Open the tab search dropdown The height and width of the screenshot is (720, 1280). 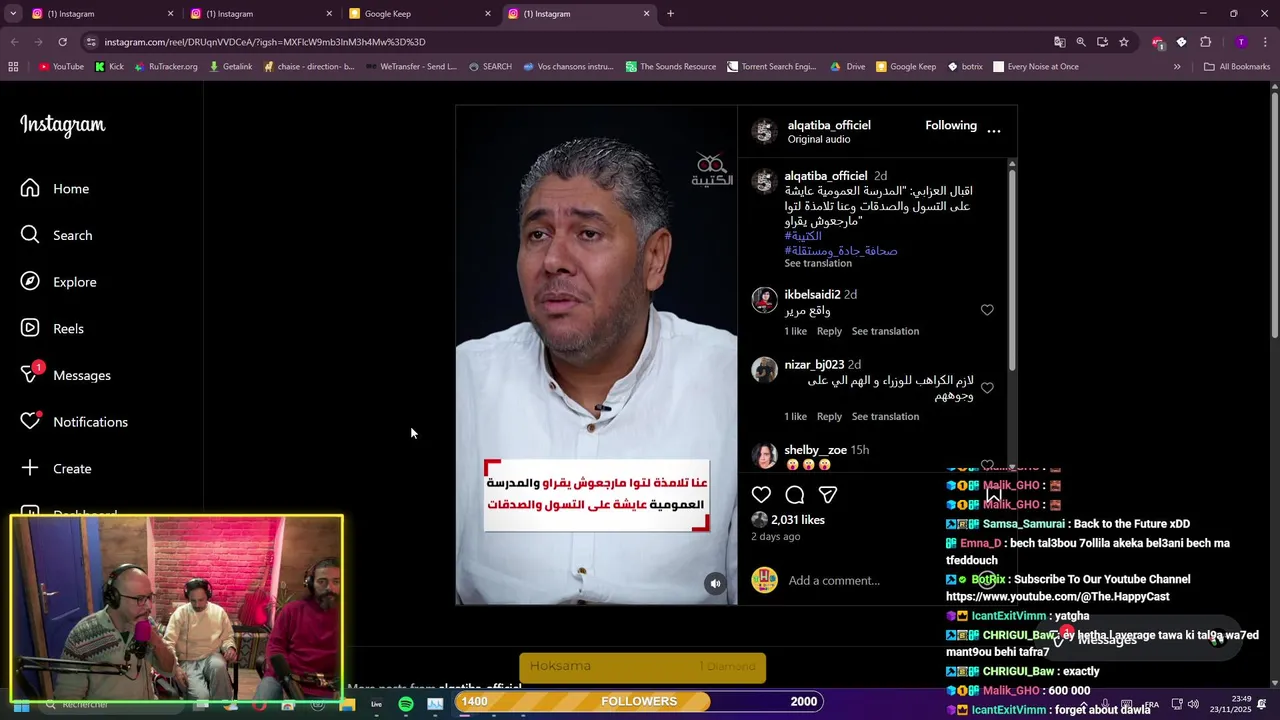pos(13,14)
